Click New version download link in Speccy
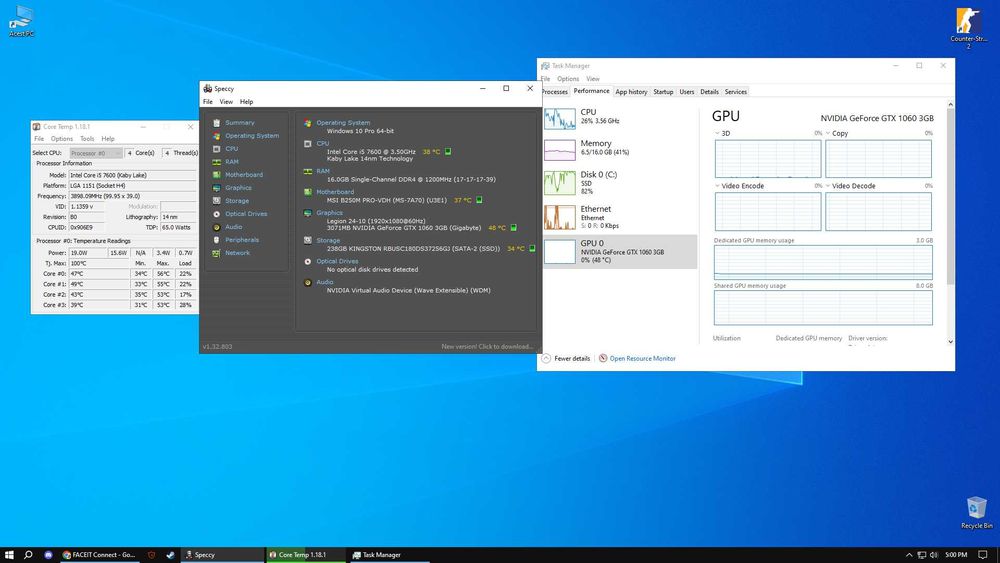This screenshot has width=1000, height=563. pos(487,346)
